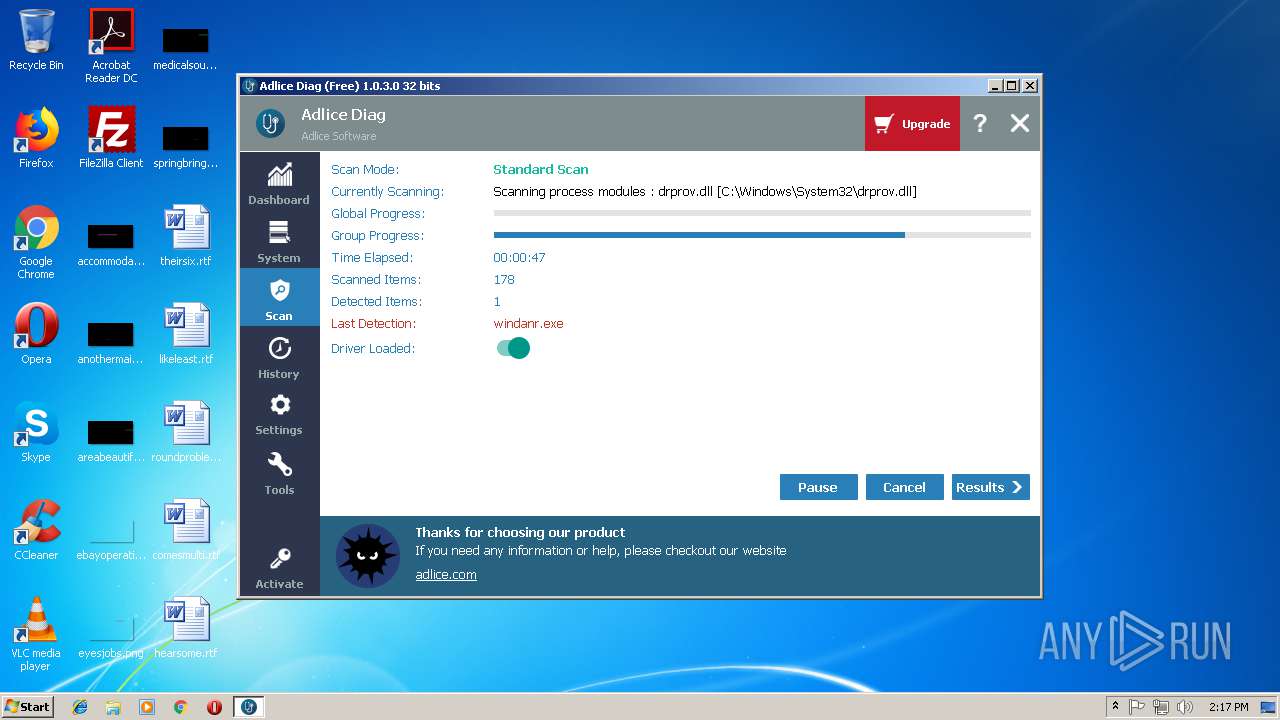
Task: Select the Scan section in sidebar
Action: (x=279, y=299)
